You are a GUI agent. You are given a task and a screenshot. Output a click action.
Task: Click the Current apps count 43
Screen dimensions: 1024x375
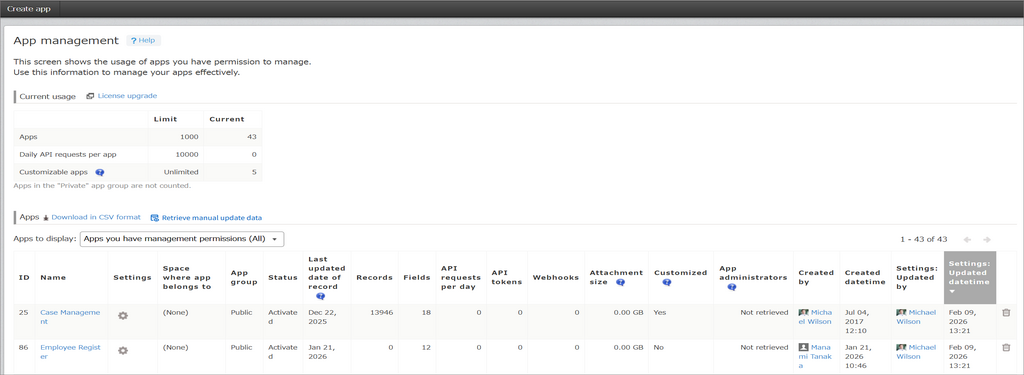click(251, 137)
